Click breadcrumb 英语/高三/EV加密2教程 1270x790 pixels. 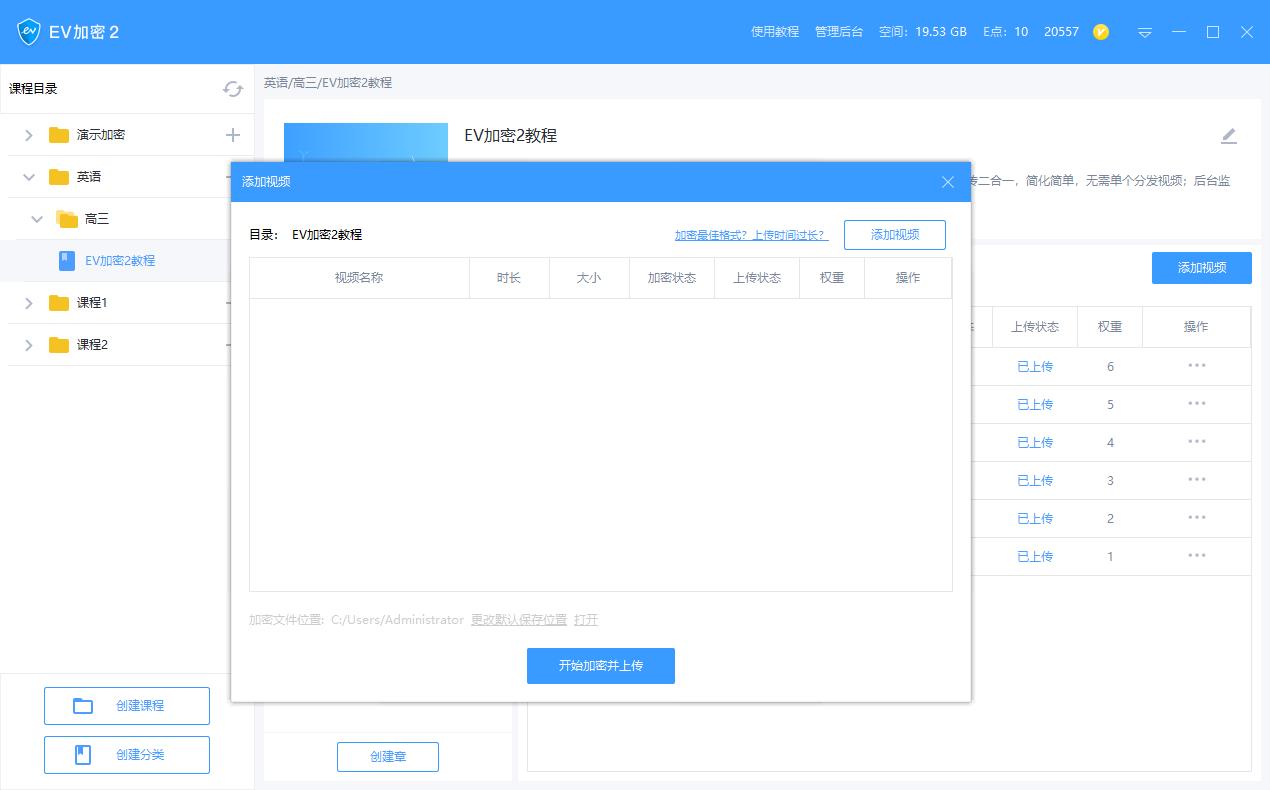tap(328, 83)
